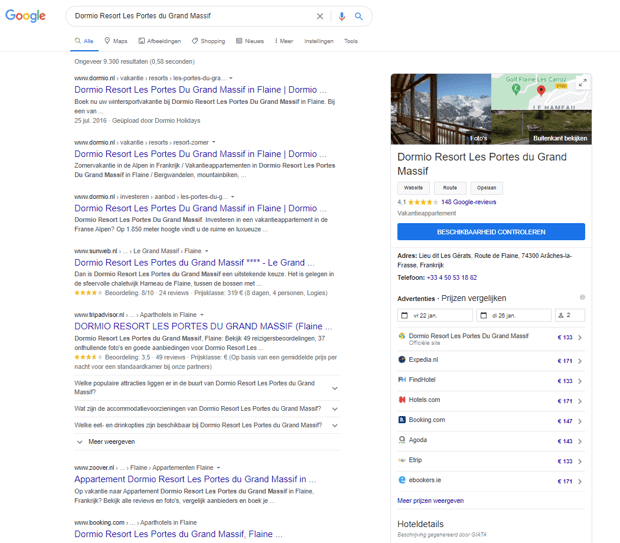Expand question about populaire attracties

(x=206, y=388)
